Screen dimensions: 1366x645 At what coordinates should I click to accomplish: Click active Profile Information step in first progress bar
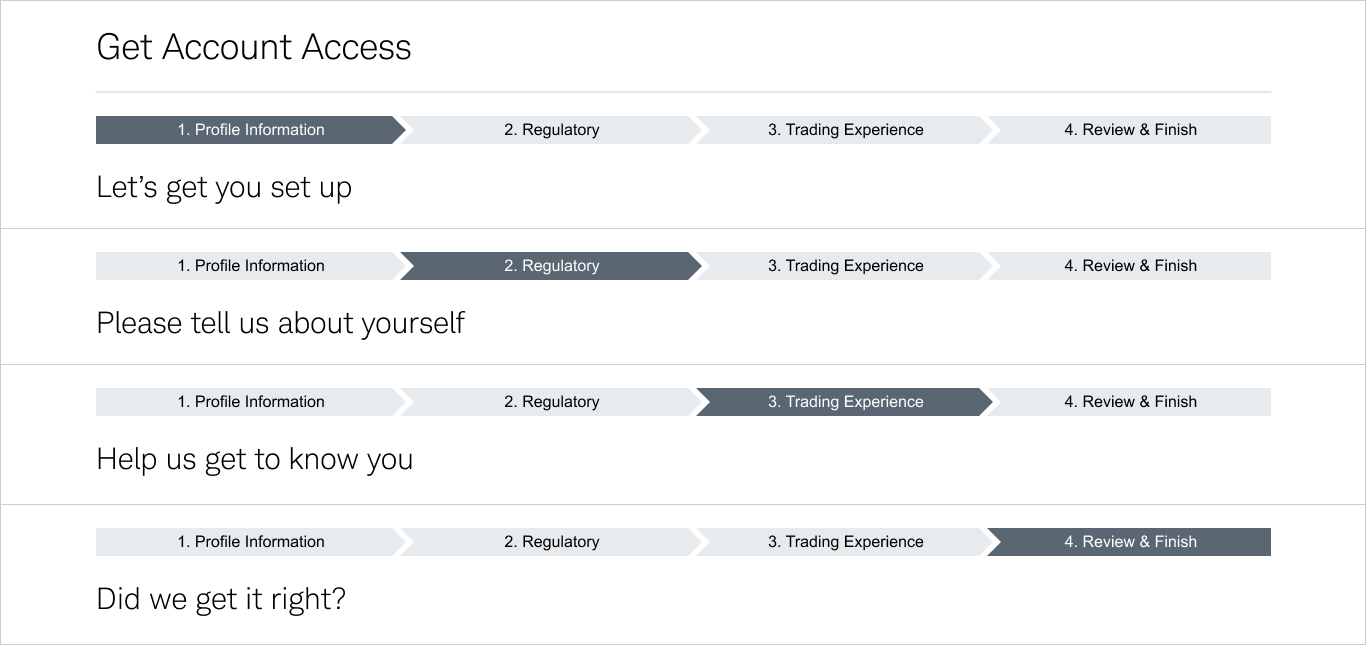(250, 130)
